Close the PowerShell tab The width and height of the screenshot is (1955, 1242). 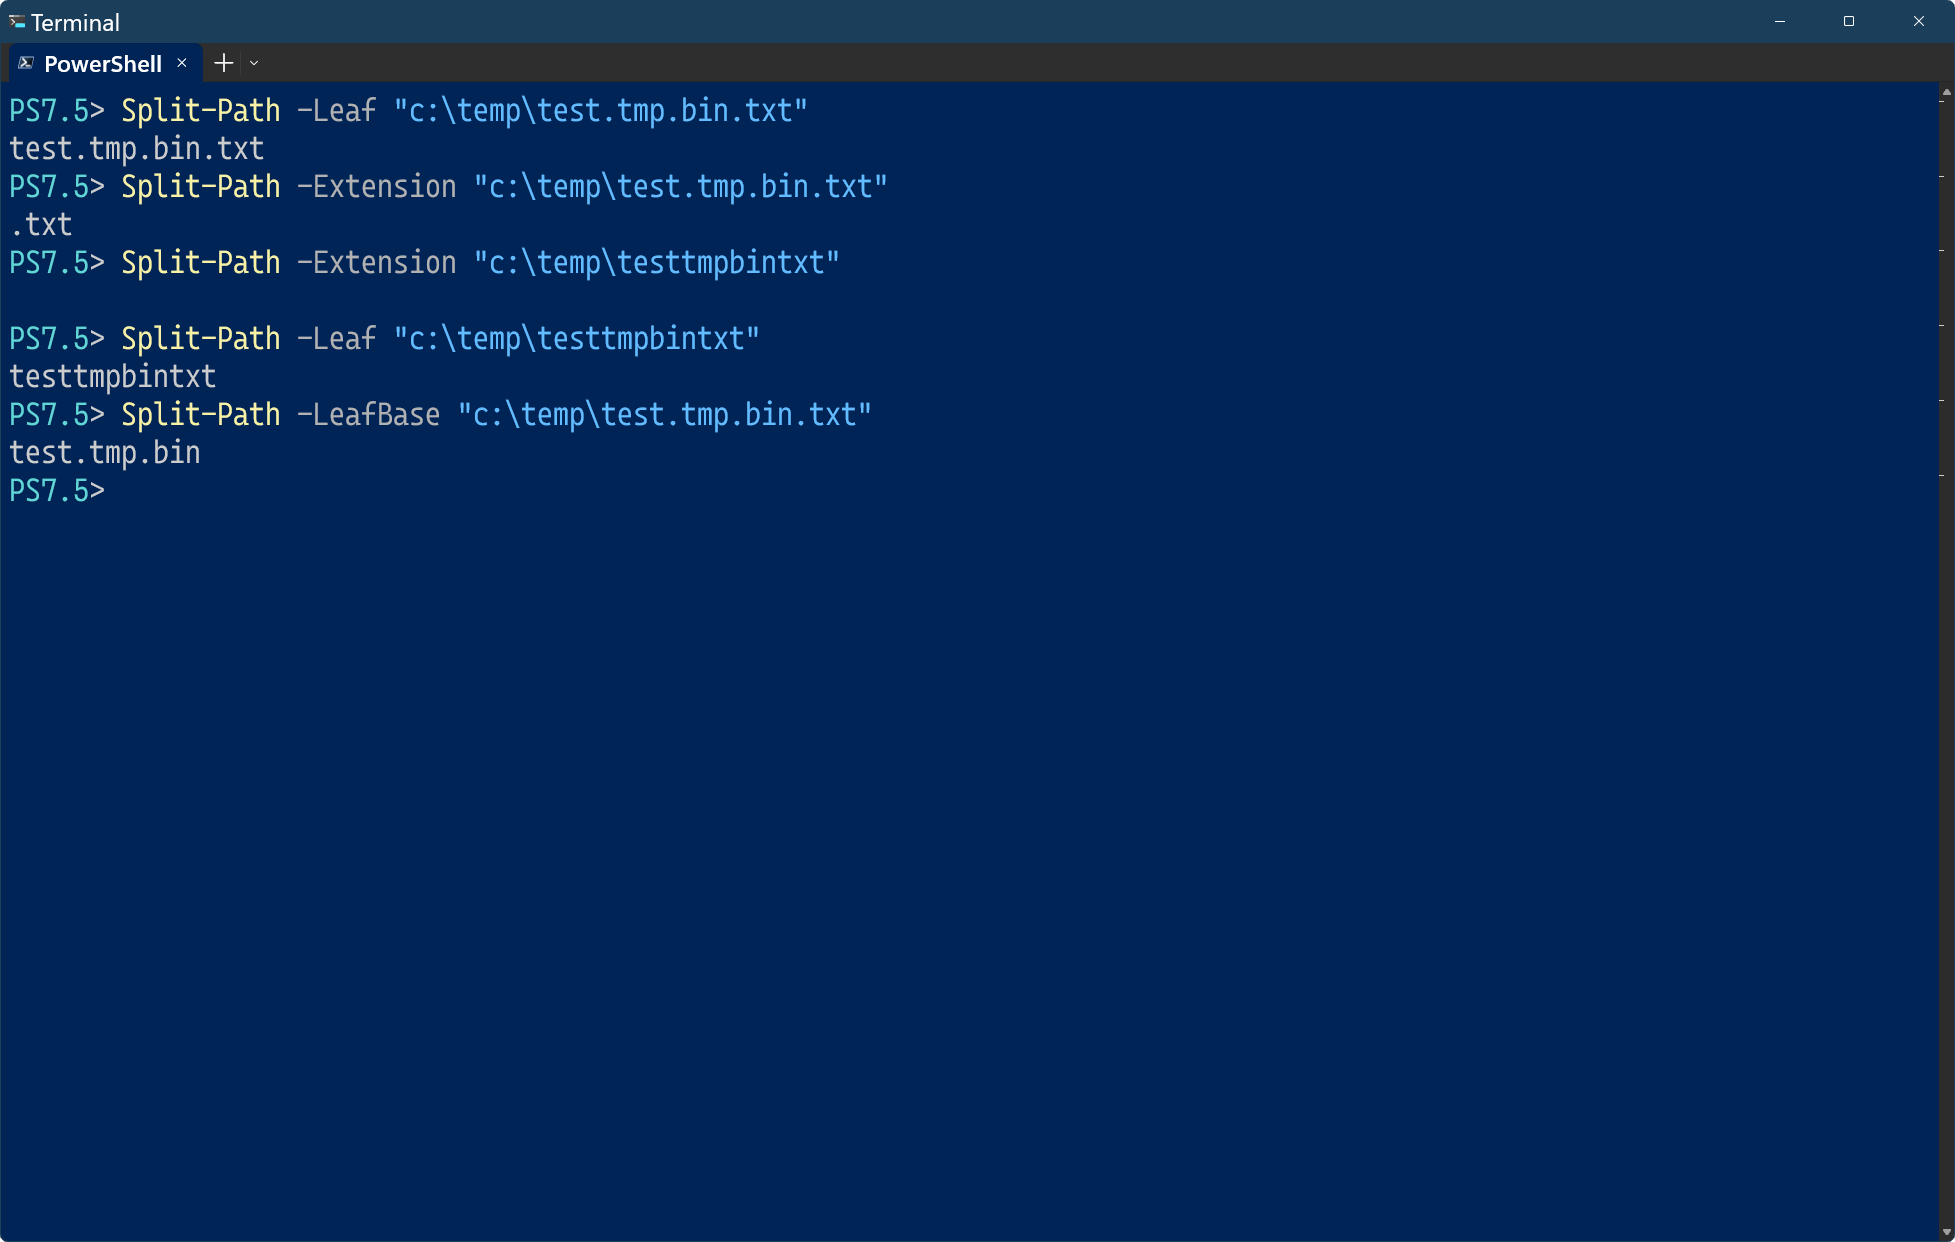(x=182, y=63)
